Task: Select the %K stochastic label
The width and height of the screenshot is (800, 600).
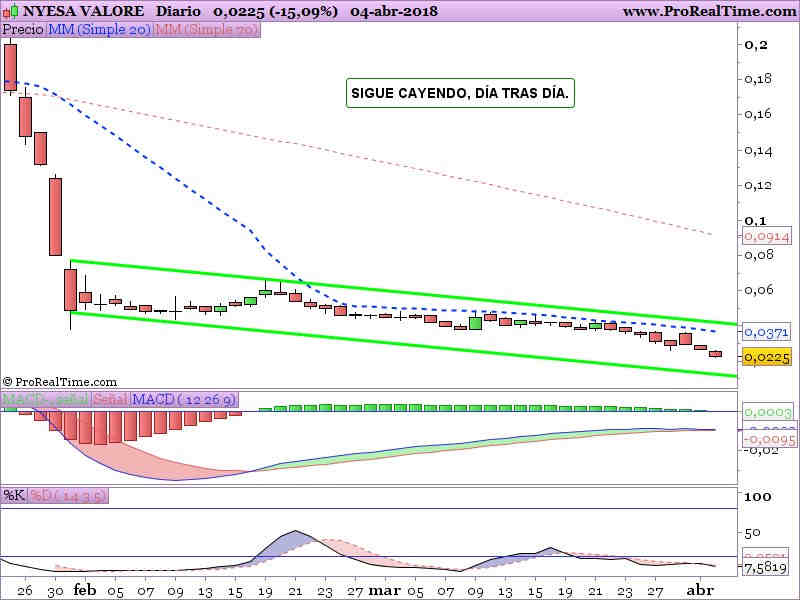Action: [x=14, y=495]
